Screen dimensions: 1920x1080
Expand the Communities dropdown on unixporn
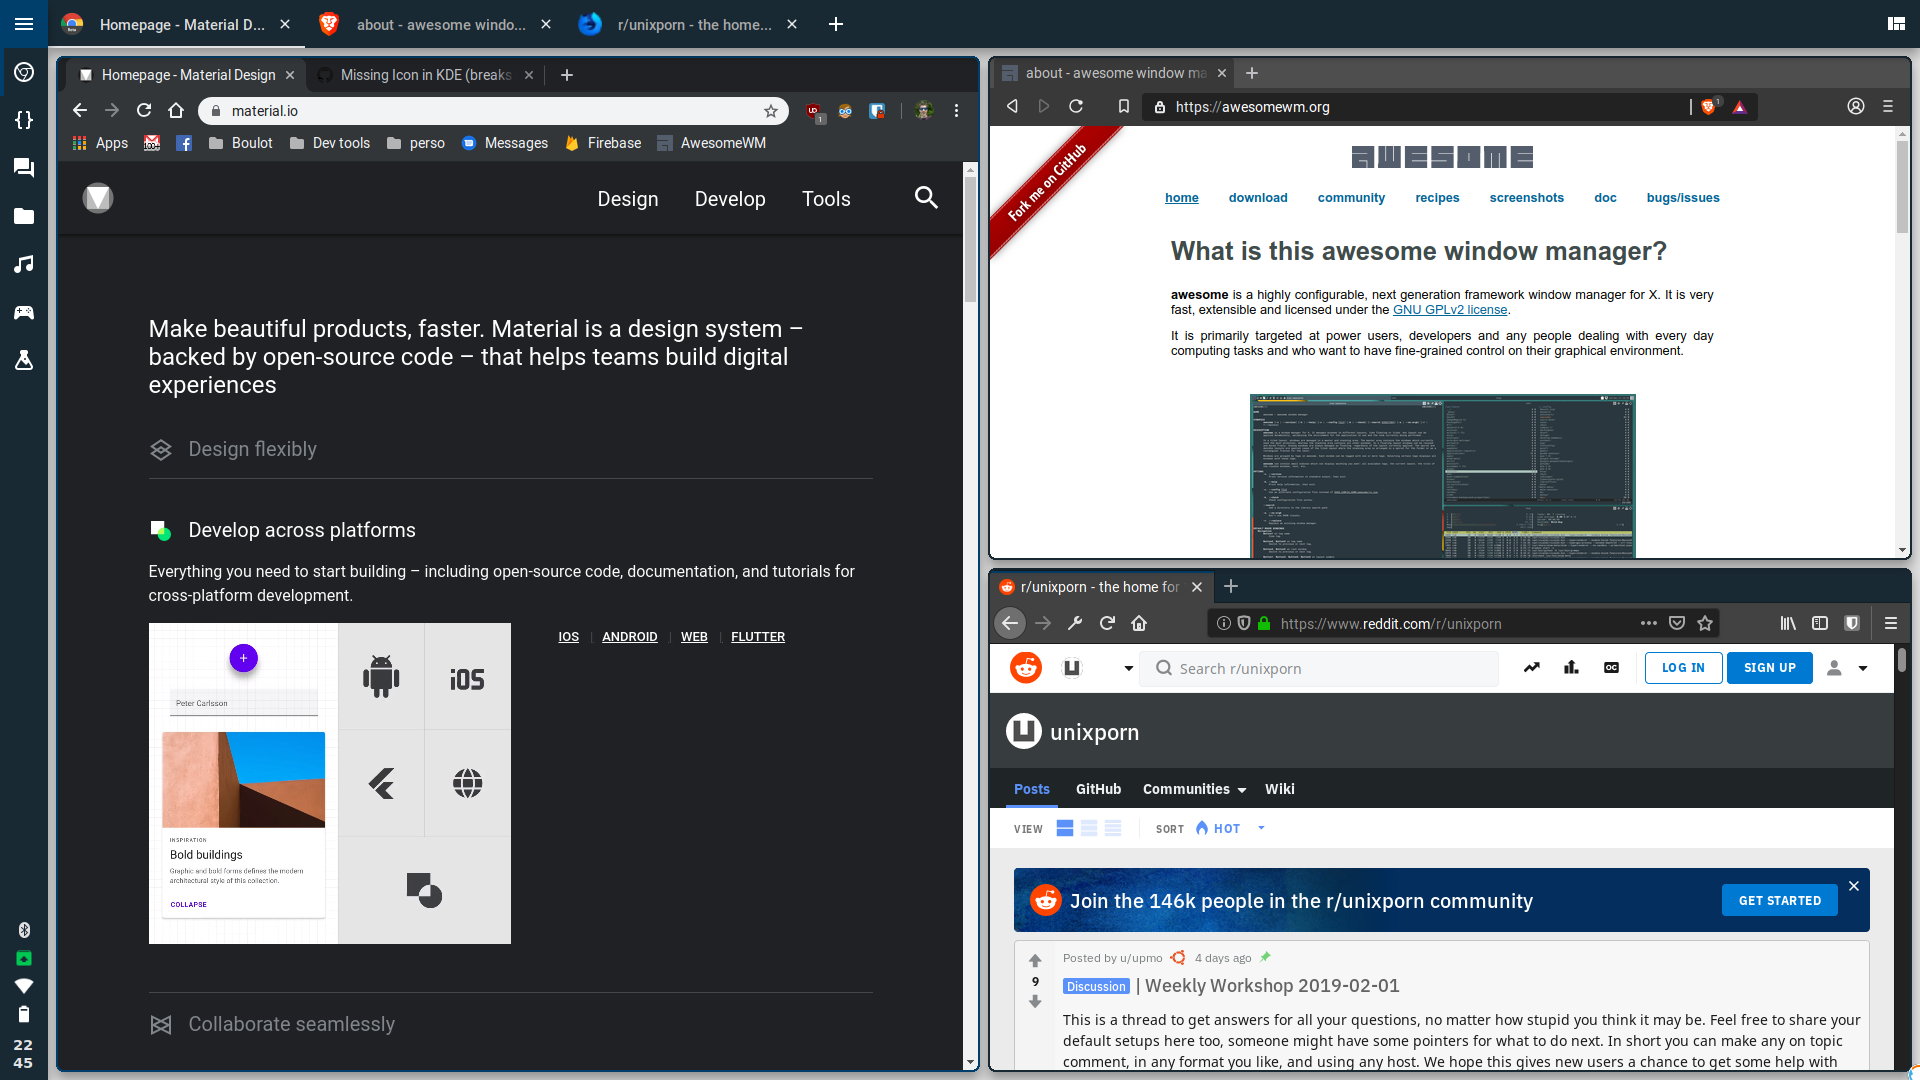pyautogui.click(x=1194, y=789)
